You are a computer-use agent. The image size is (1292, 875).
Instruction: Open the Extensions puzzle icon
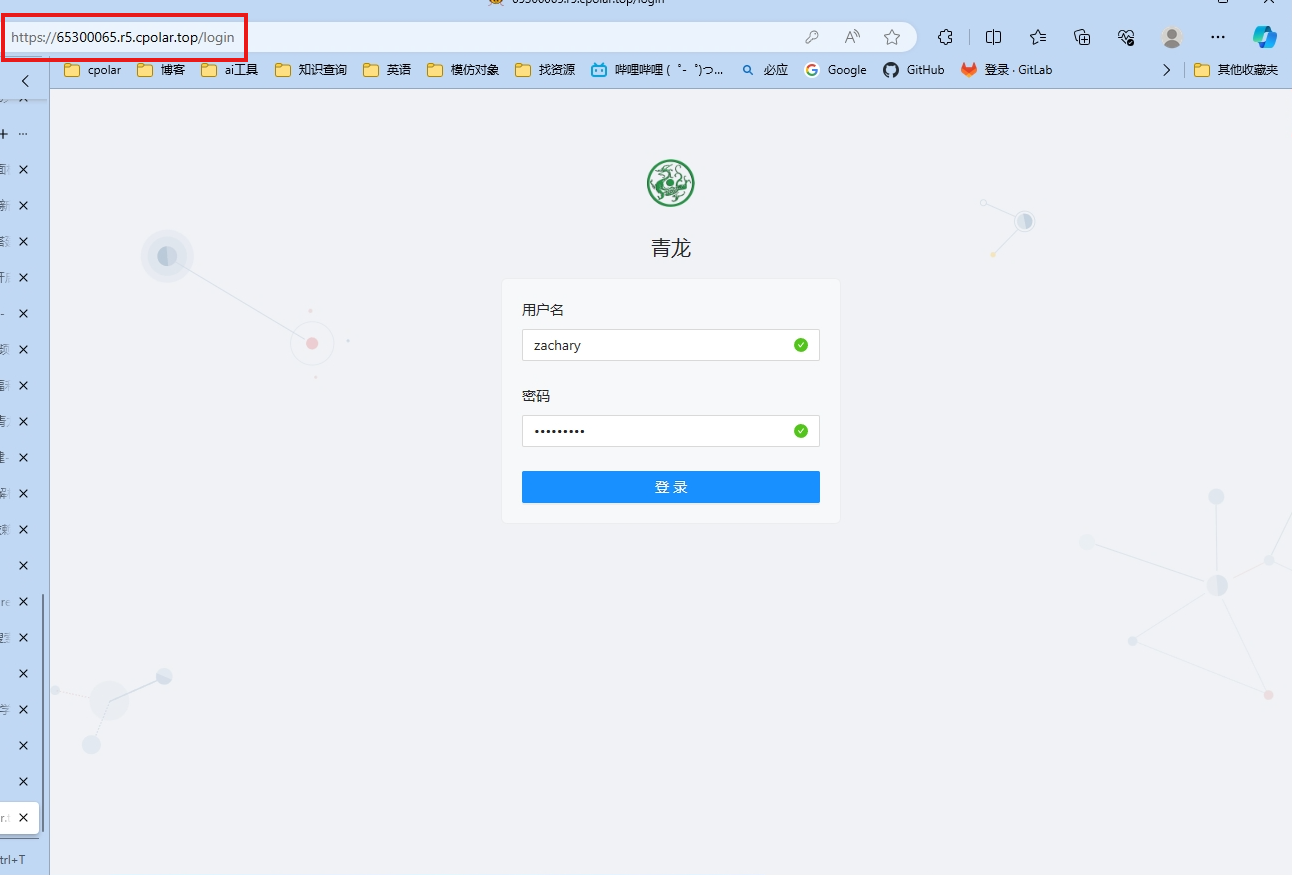tap(945, 37)
